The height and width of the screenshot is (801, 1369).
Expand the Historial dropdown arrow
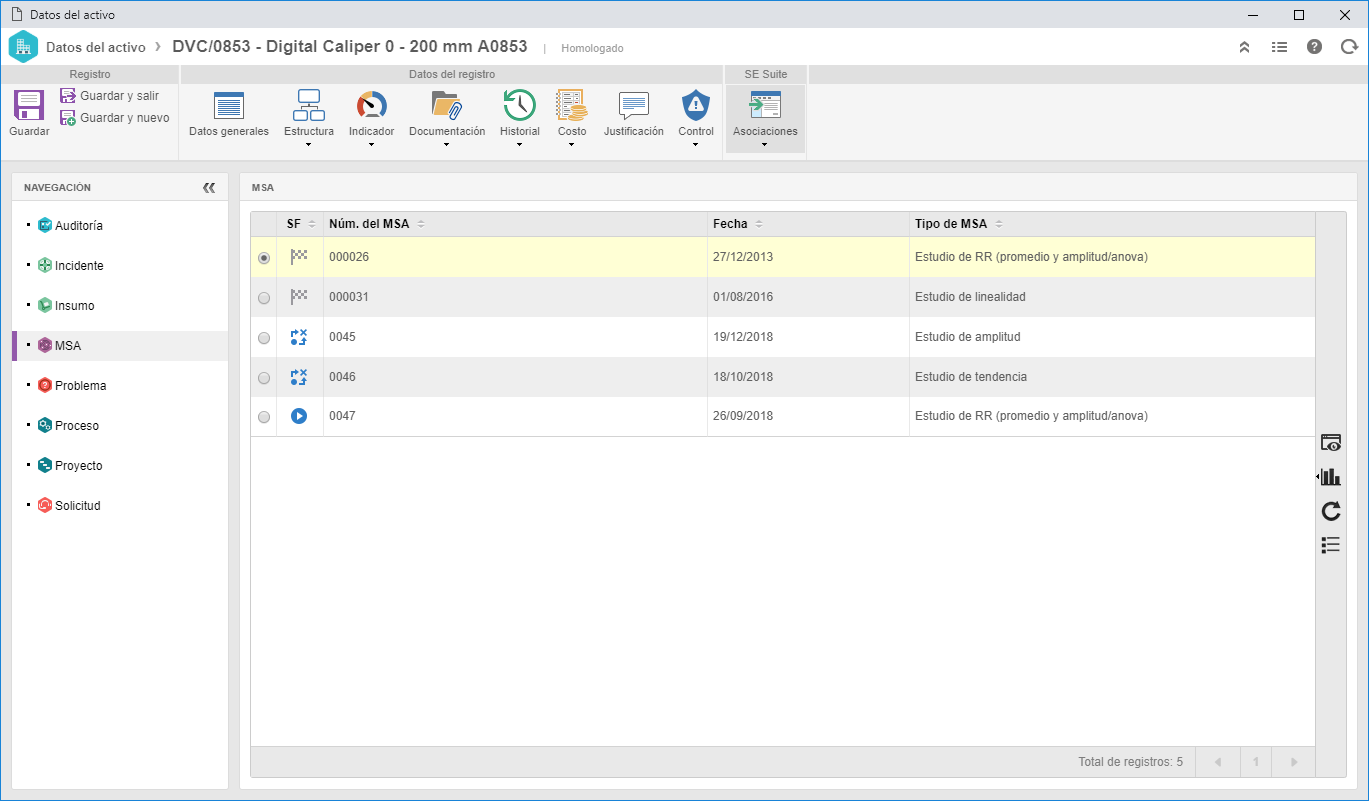coord(519,145)
